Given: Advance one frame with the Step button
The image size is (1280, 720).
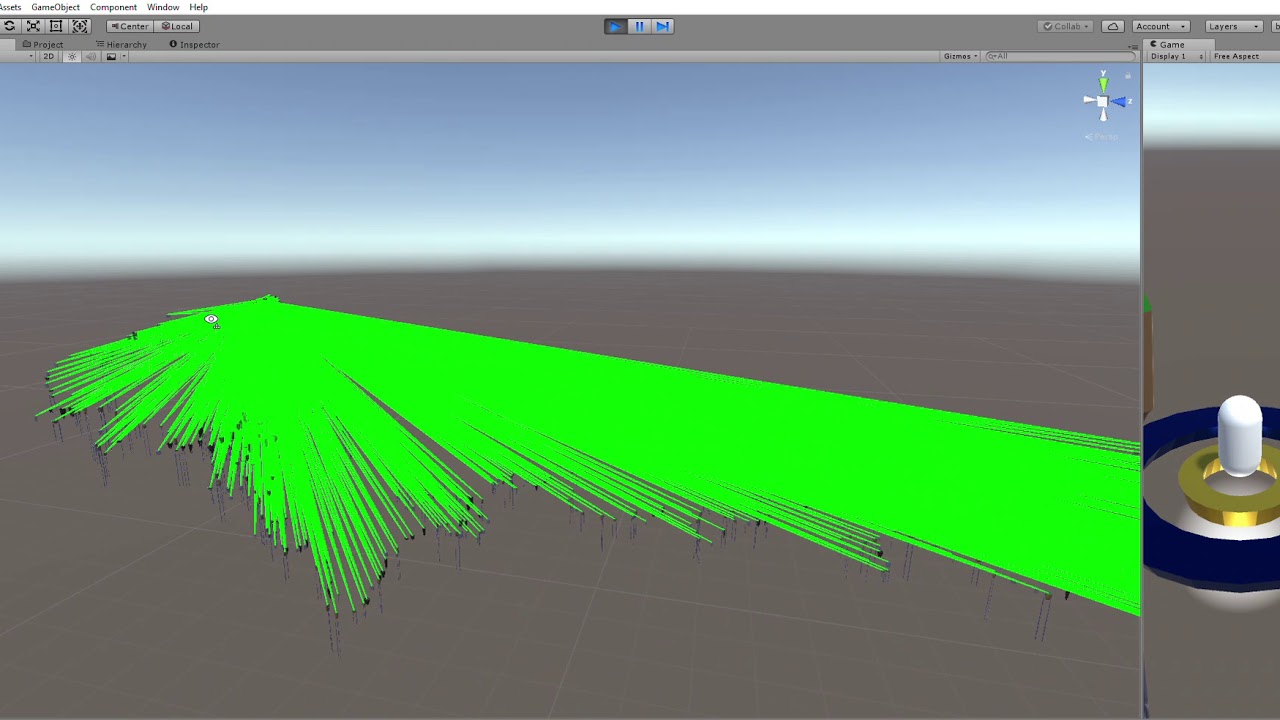Looking at the screenshot, I should pyautogui.click(x=662, y=26).
